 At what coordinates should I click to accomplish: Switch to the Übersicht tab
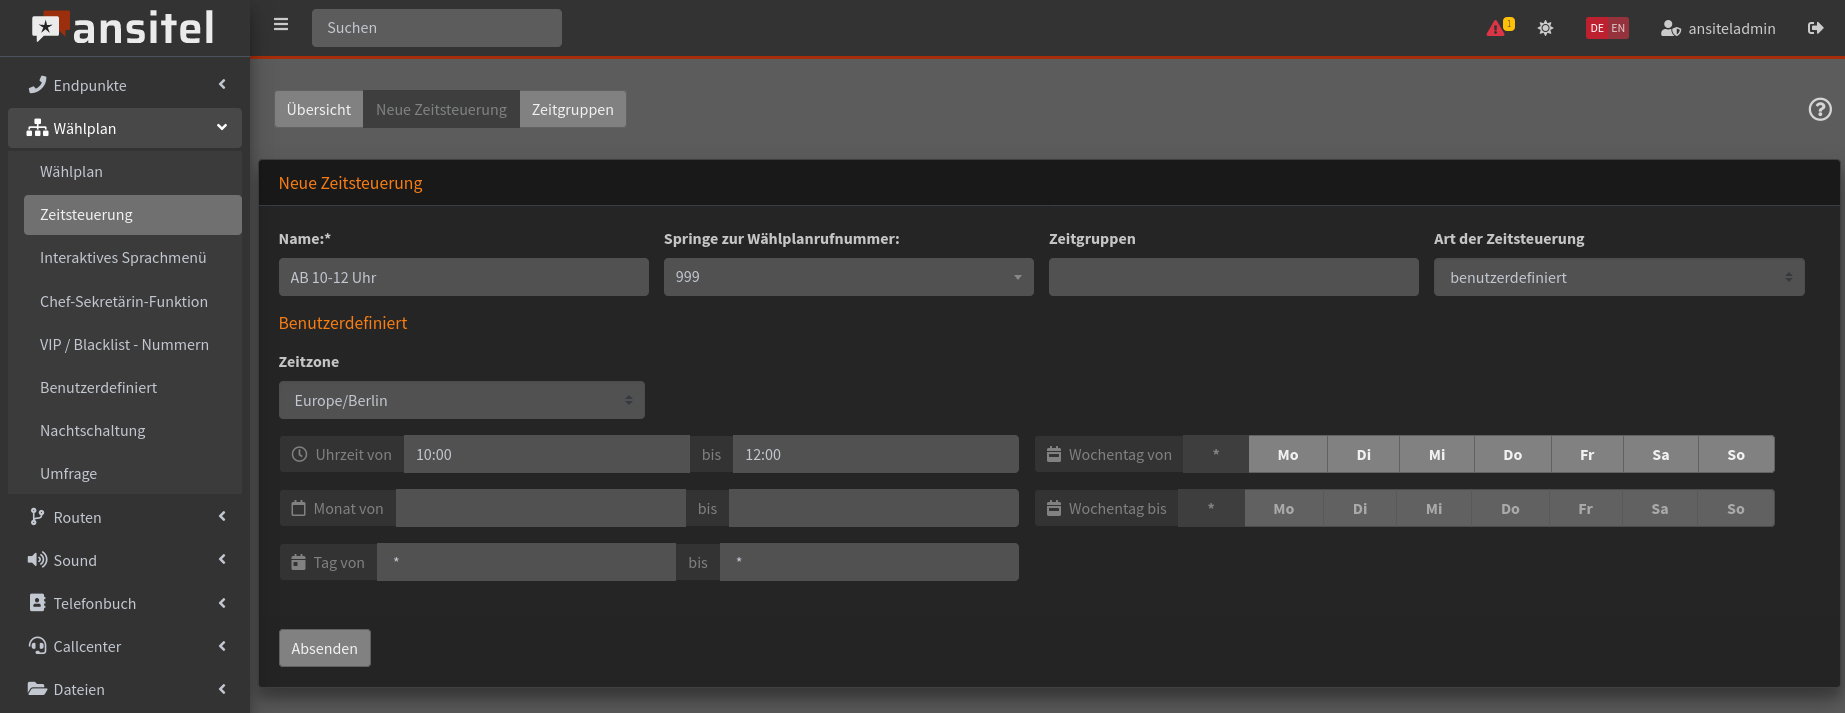318,109
